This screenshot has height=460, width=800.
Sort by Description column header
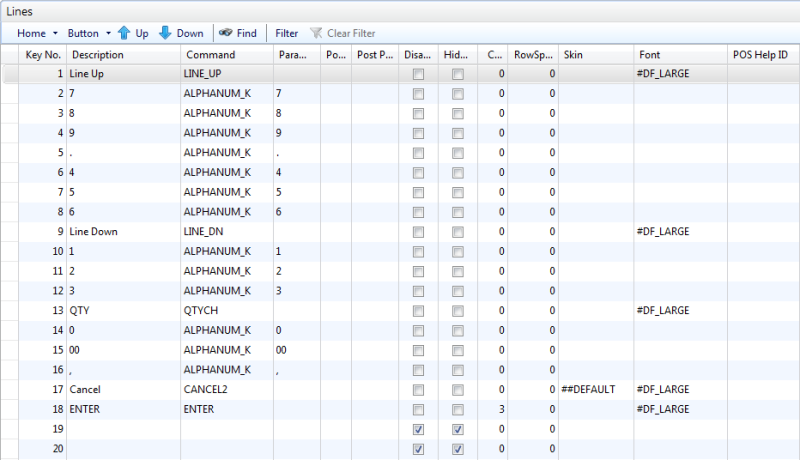(98, 55)
